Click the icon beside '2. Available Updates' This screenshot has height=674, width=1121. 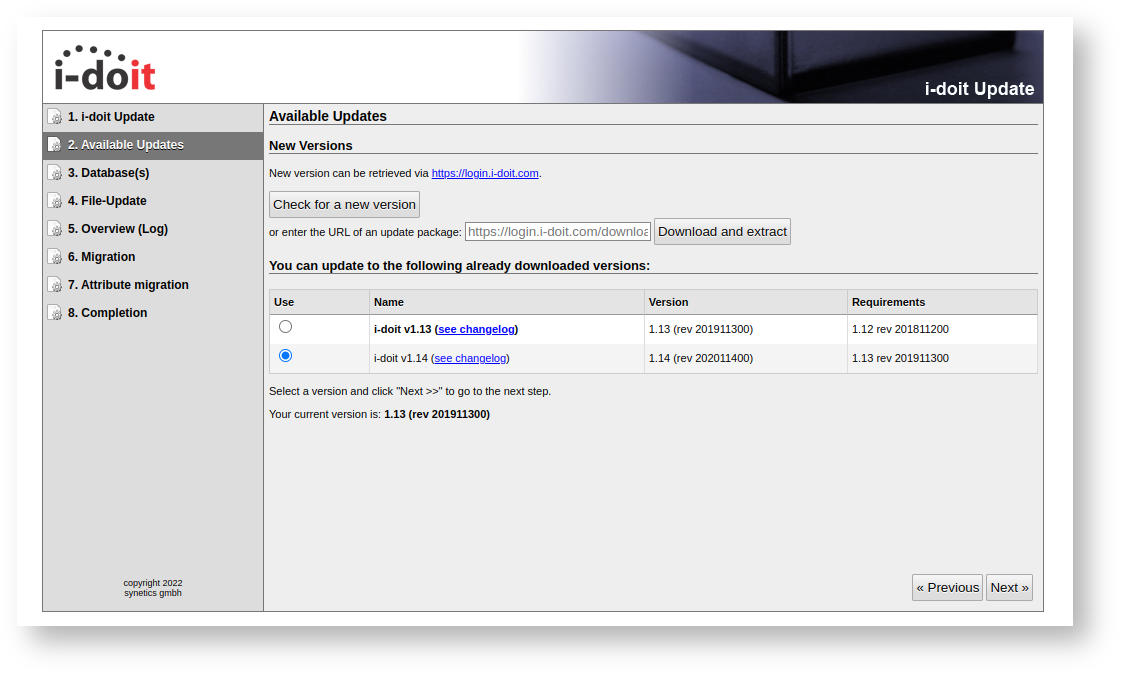coord(55,145)
